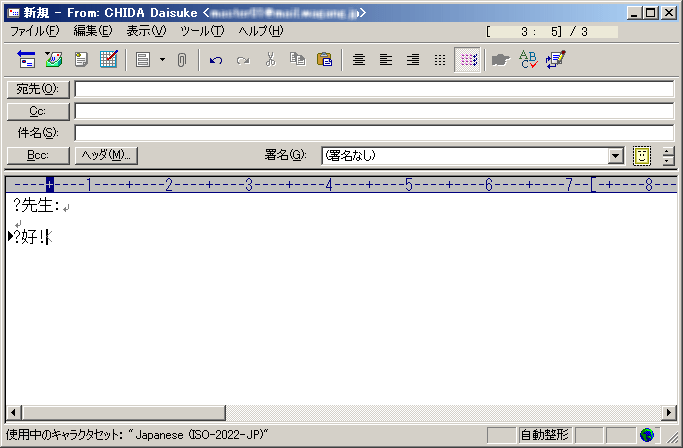This screenshot has width=683, height=448.
Task: Click the yellow smiley face icon
Action: point(642,156)
